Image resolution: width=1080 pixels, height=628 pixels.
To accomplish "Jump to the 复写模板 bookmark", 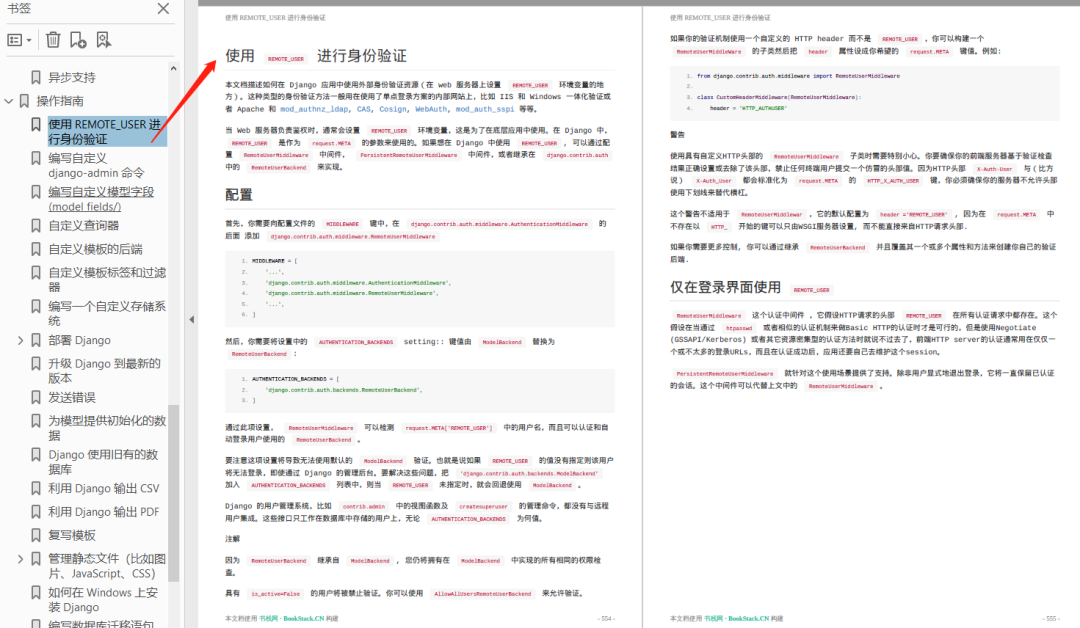I will 72,535.
